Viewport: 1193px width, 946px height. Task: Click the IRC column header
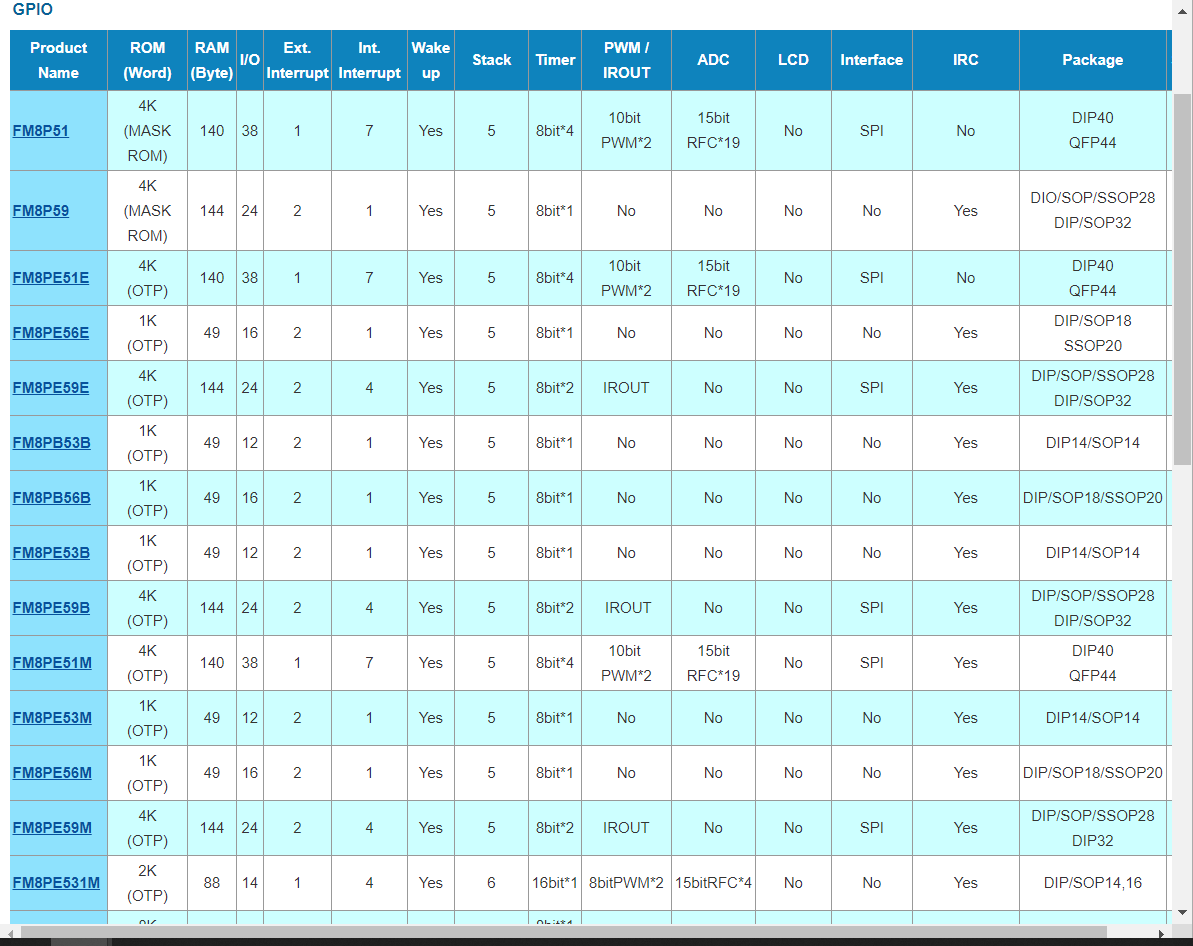point(966,60)
